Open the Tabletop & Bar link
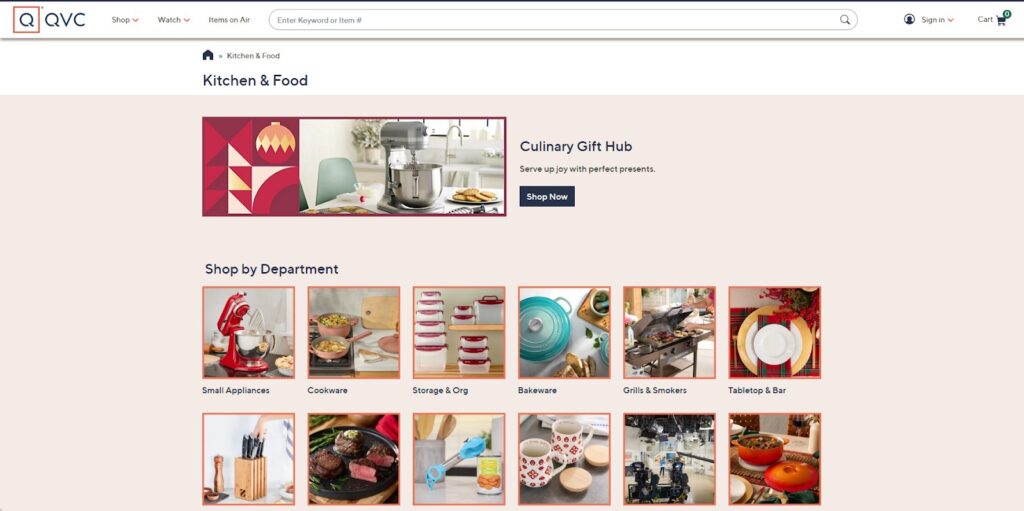Viewport: 1024px width, 511px height. [x=757, y=390]
